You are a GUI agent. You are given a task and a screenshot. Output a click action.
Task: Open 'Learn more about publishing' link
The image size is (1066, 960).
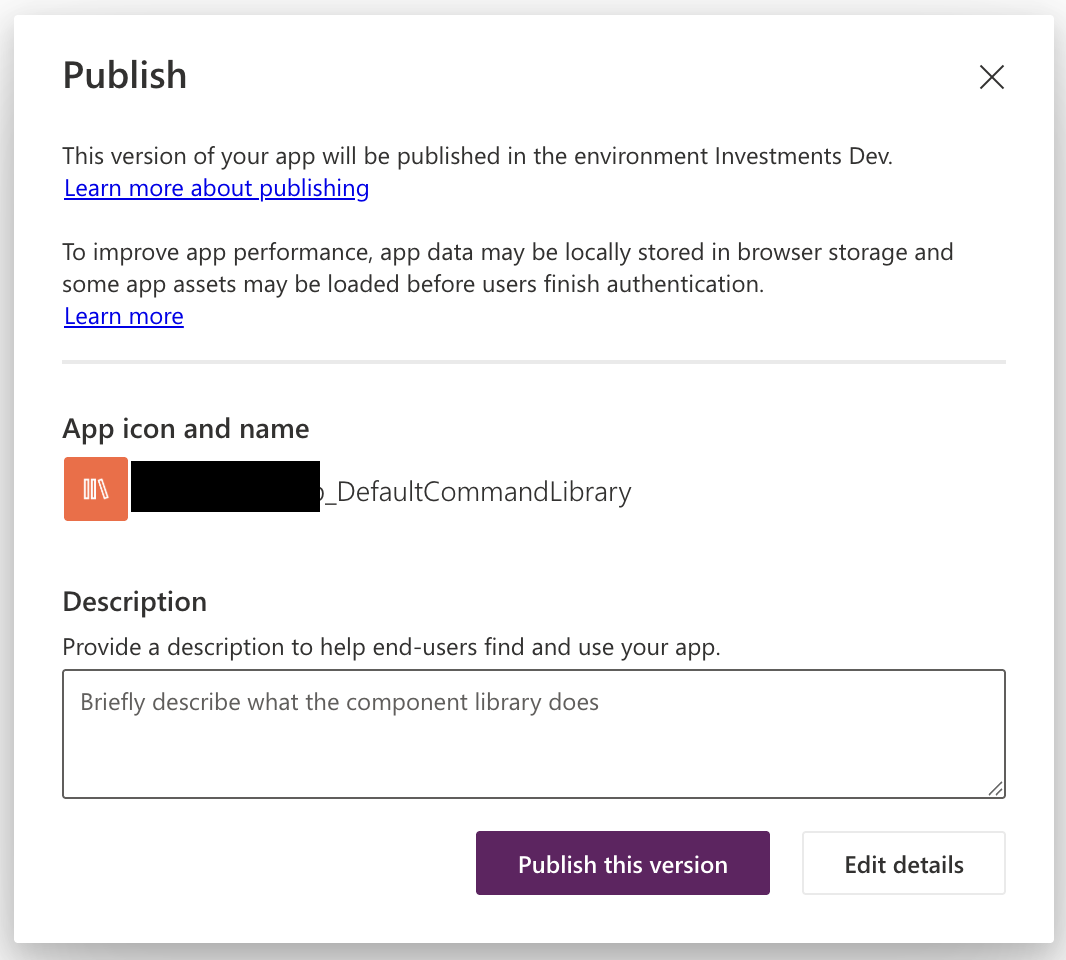pos(216,188)
